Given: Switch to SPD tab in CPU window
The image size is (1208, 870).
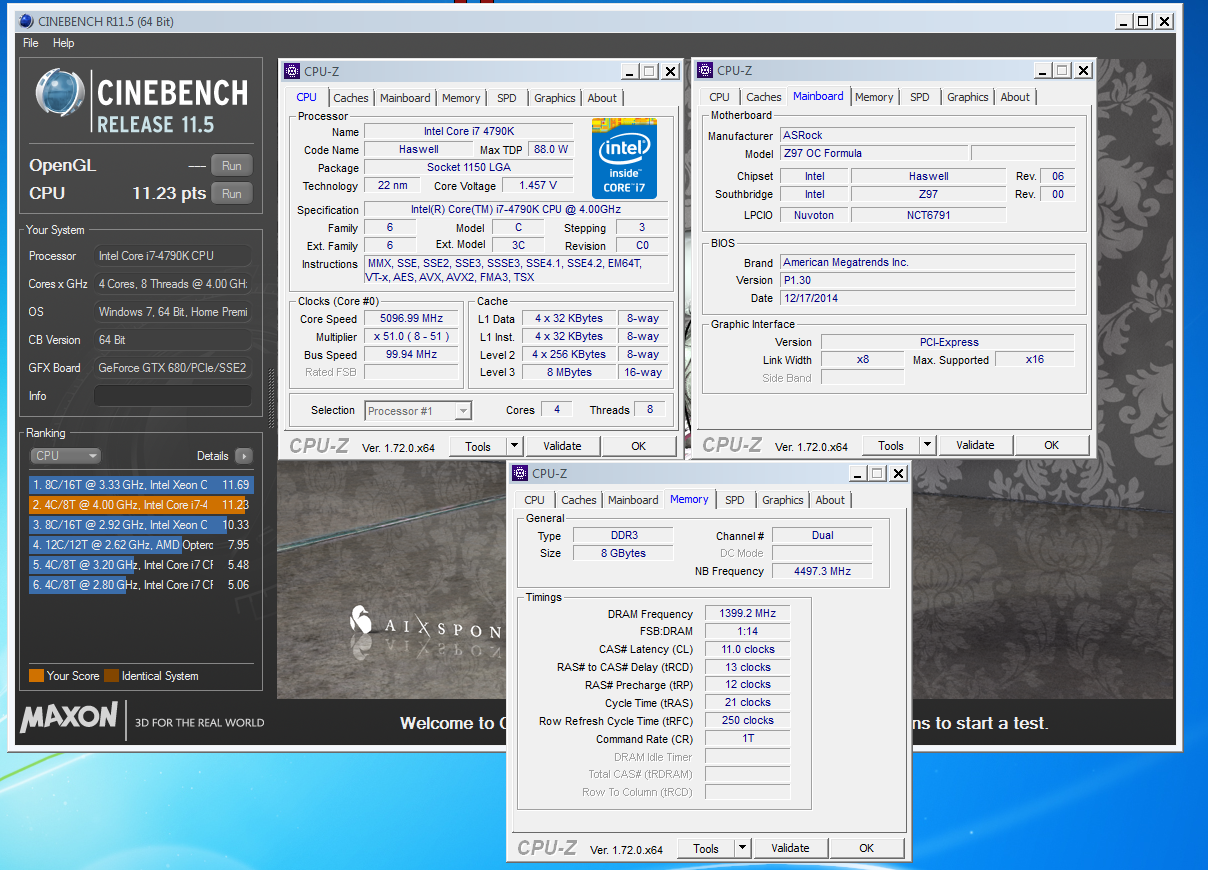Looking at the screenshot, I should click(507, 98).
